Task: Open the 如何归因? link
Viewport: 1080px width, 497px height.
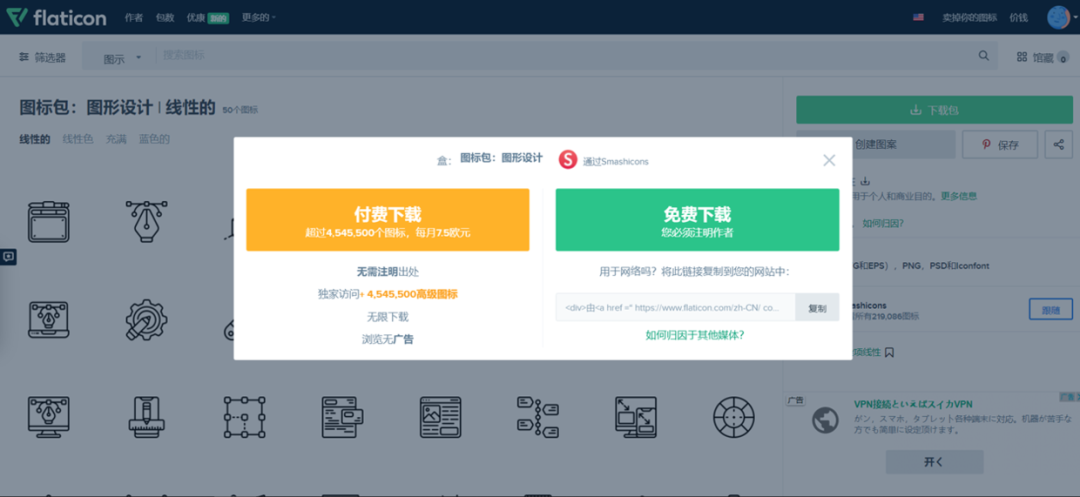Action: [883, 223]
